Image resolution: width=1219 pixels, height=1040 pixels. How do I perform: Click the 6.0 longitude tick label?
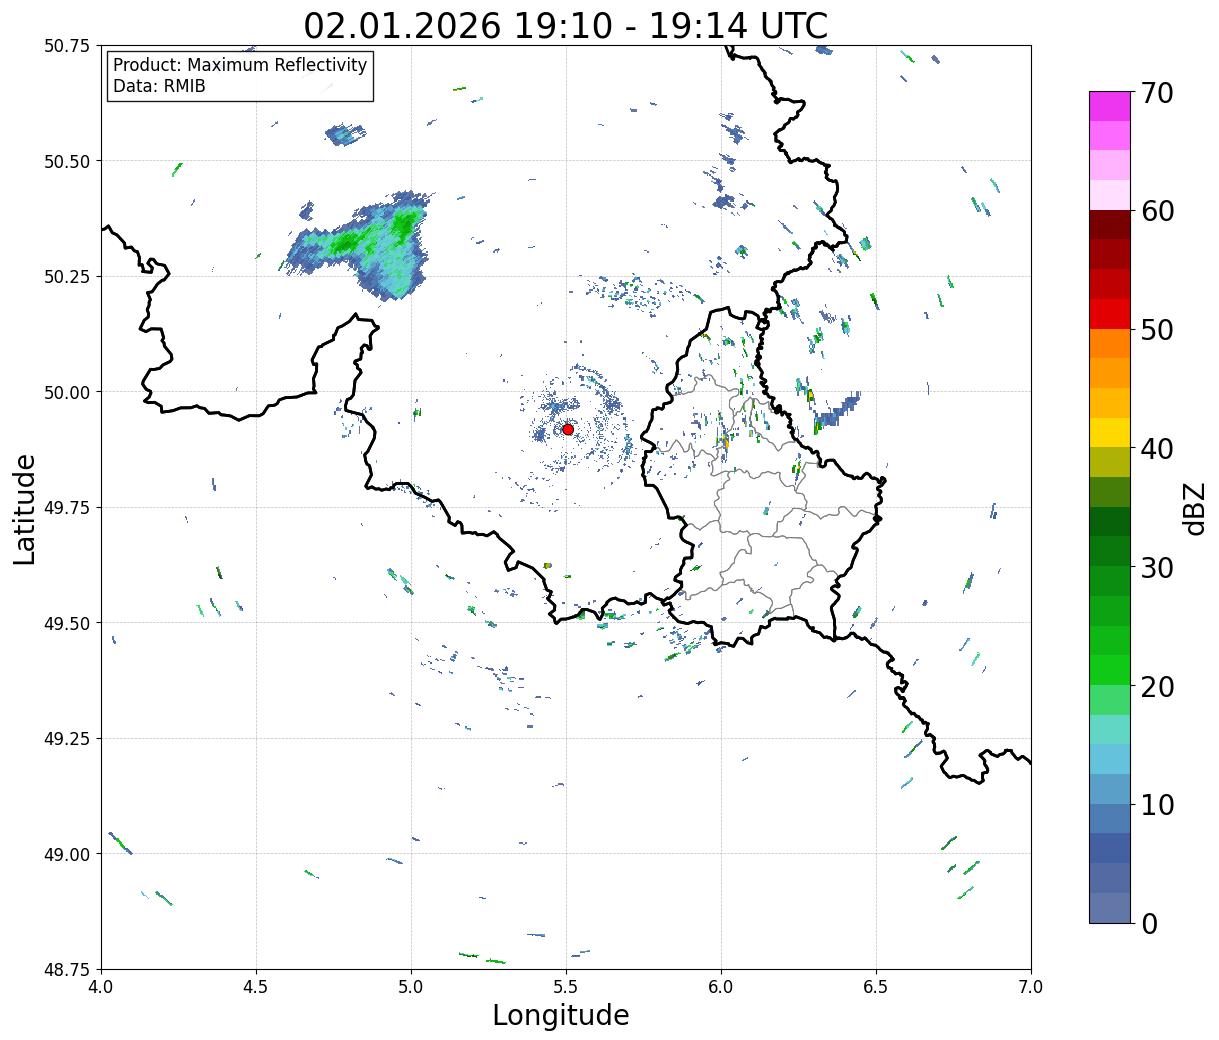721,987
